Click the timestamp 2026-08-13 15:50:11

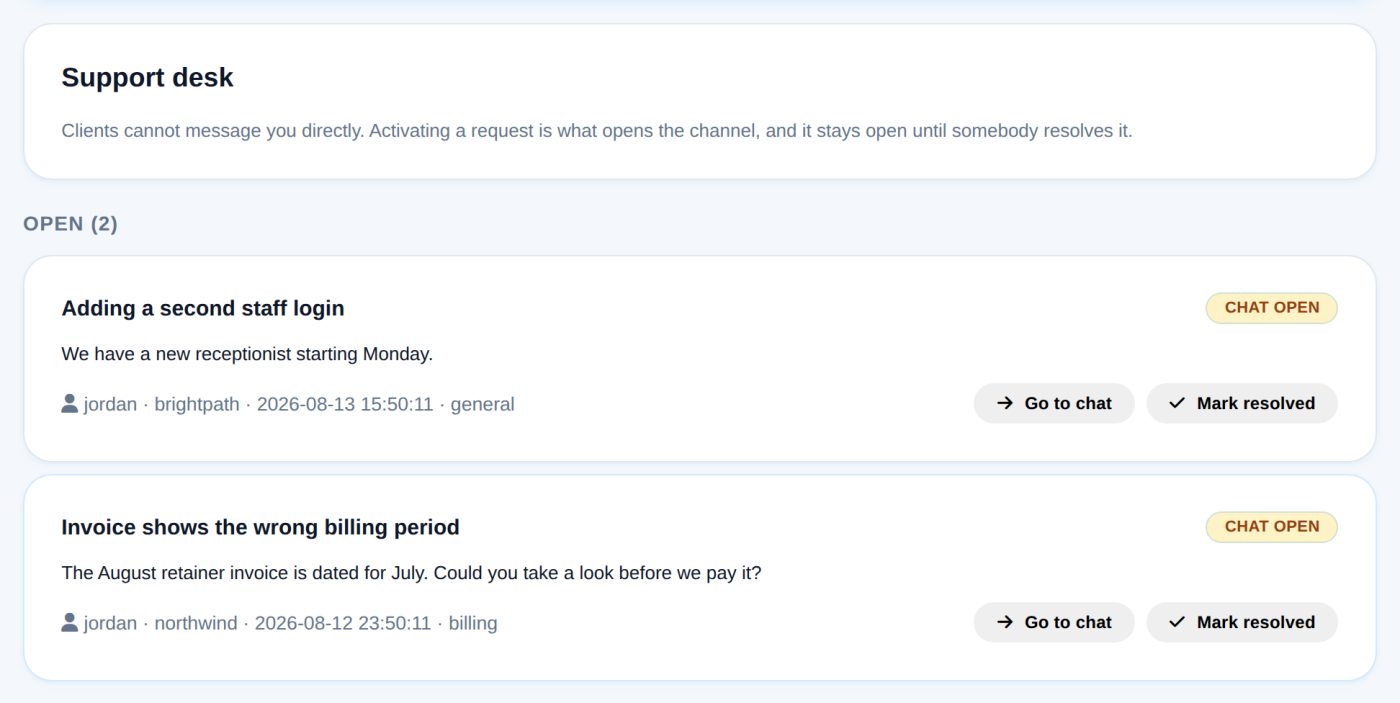[x=345, y=404]
